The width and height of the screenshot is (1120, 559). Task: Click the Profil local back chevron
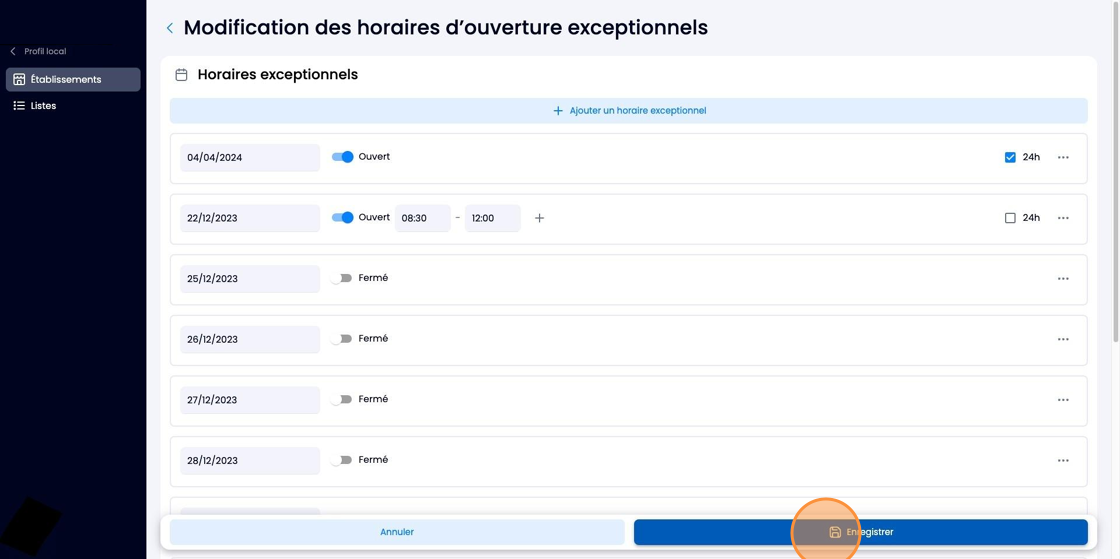tap(12, 51)
